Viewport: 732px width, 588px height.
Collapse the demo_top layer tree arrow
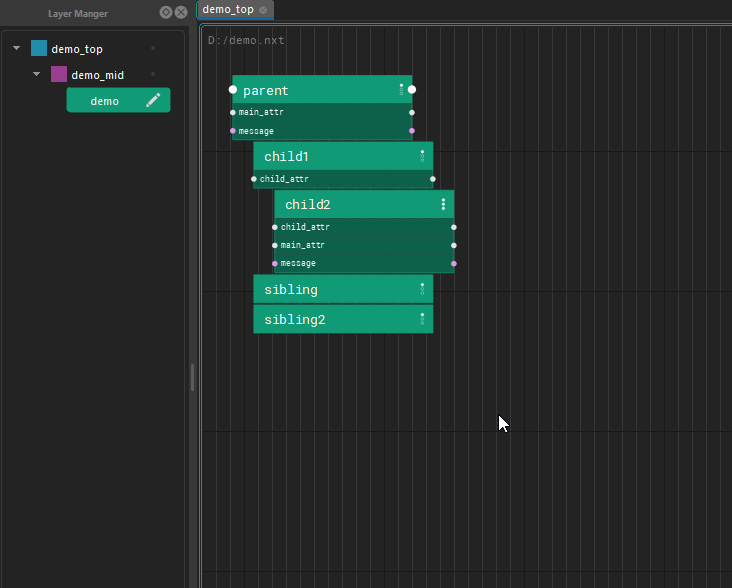[x=17, y=48]
